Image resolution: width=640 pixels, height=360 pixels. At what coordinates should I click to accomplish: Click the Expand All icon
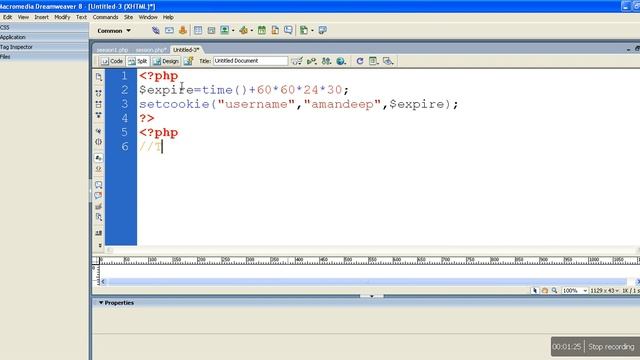[x=99, y=116]
